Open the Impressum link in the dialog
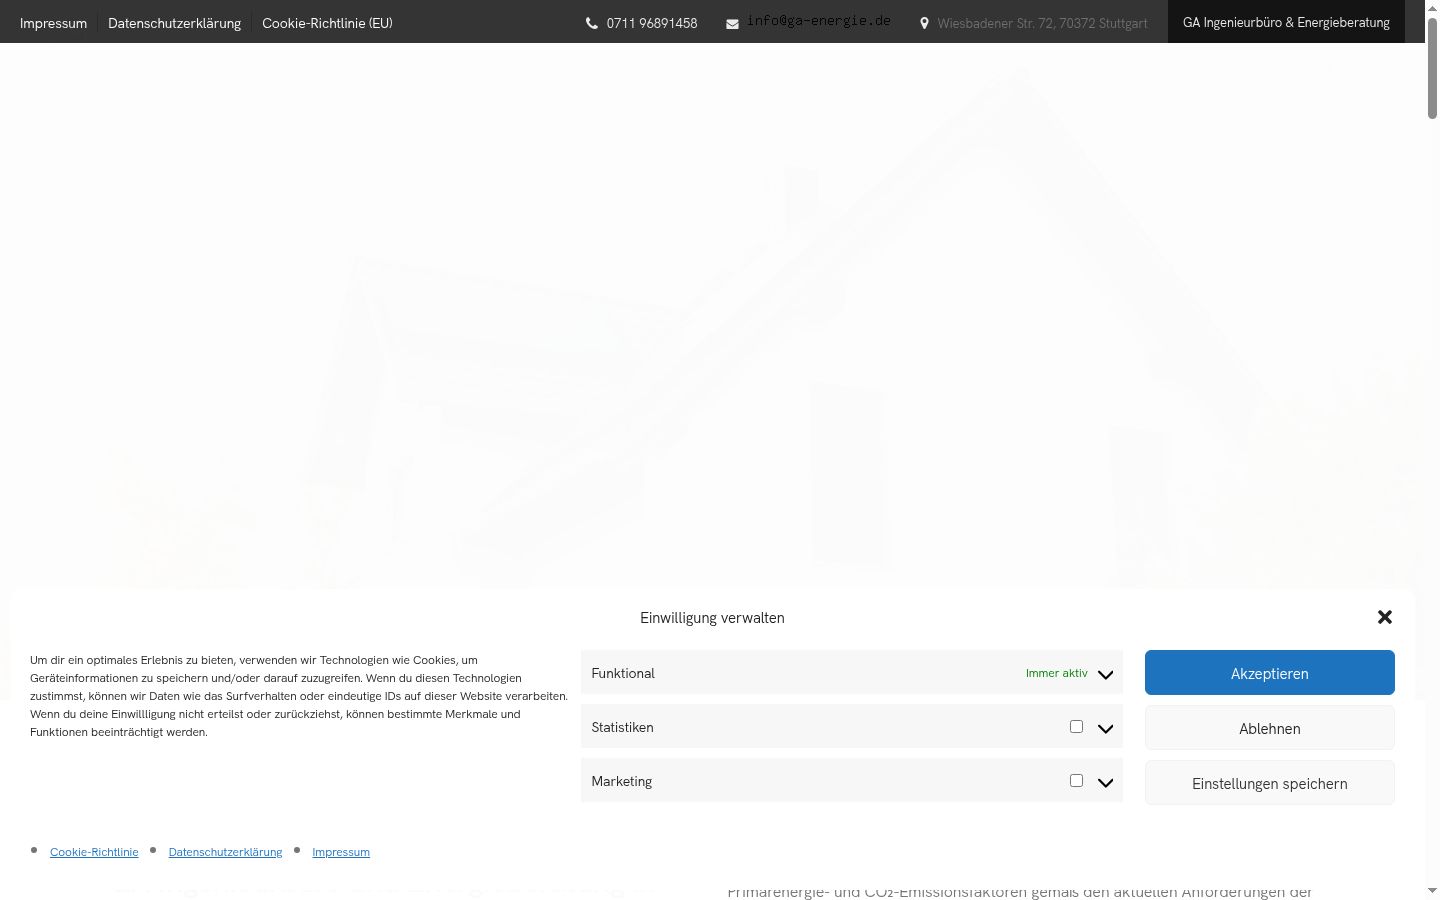The height and width of the screenshot is (900, 1440). (x=341, y=852)
